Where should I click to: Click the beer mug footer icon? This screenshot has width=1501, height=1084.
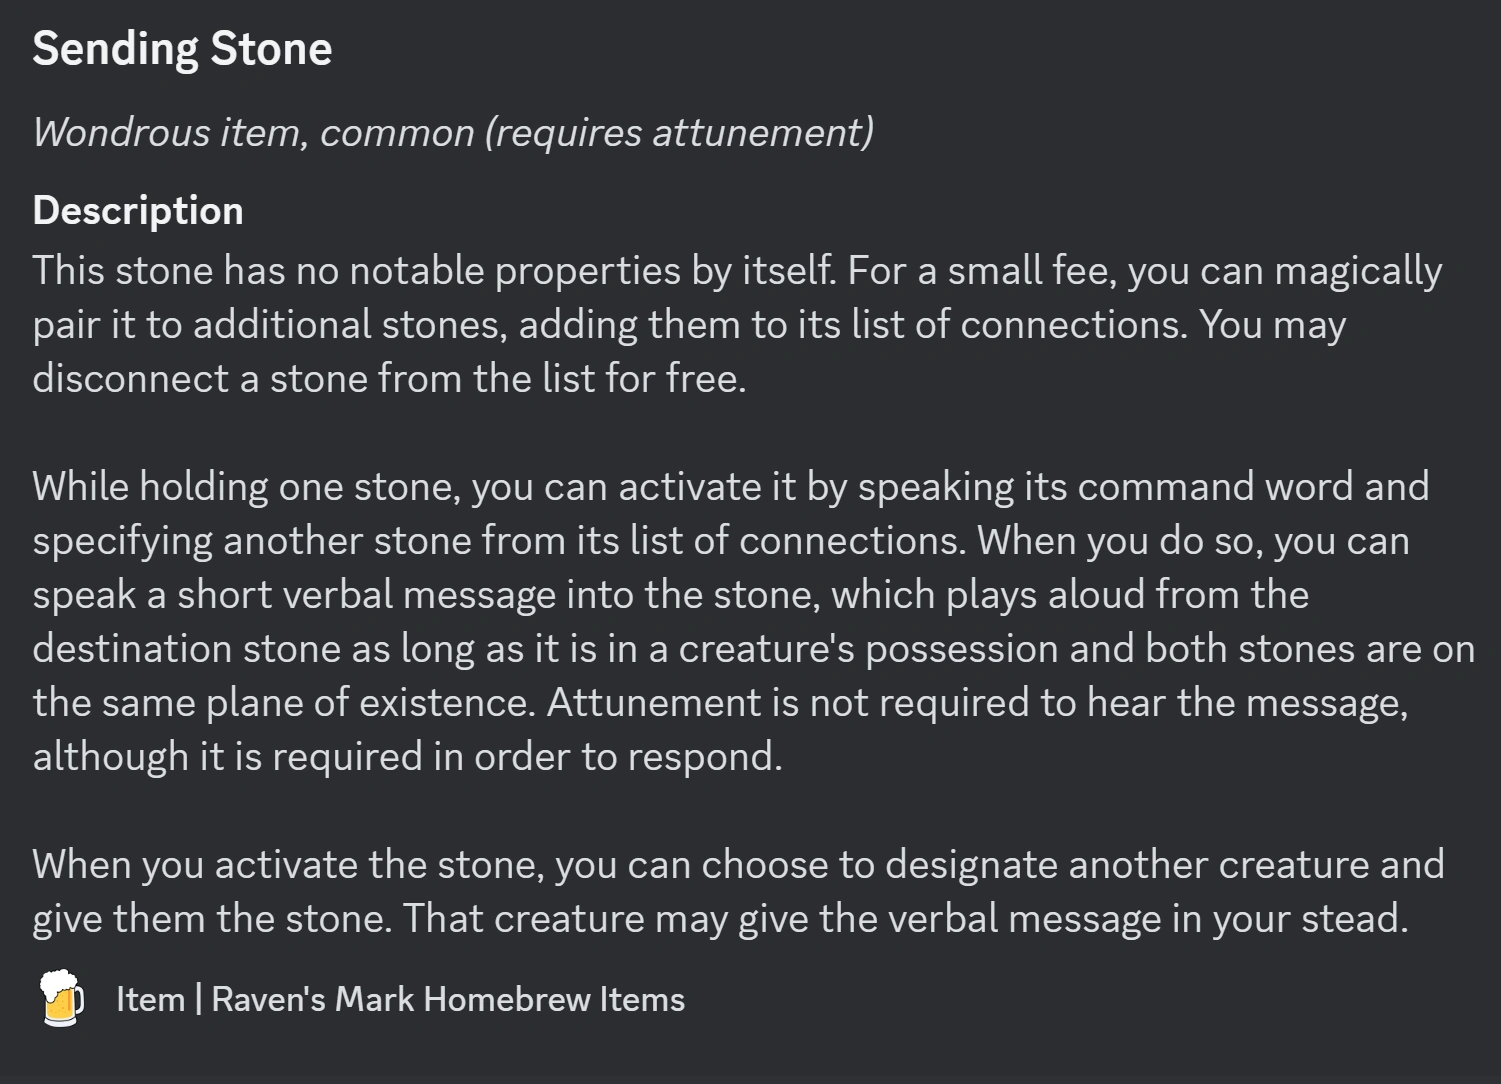[60, 998]
